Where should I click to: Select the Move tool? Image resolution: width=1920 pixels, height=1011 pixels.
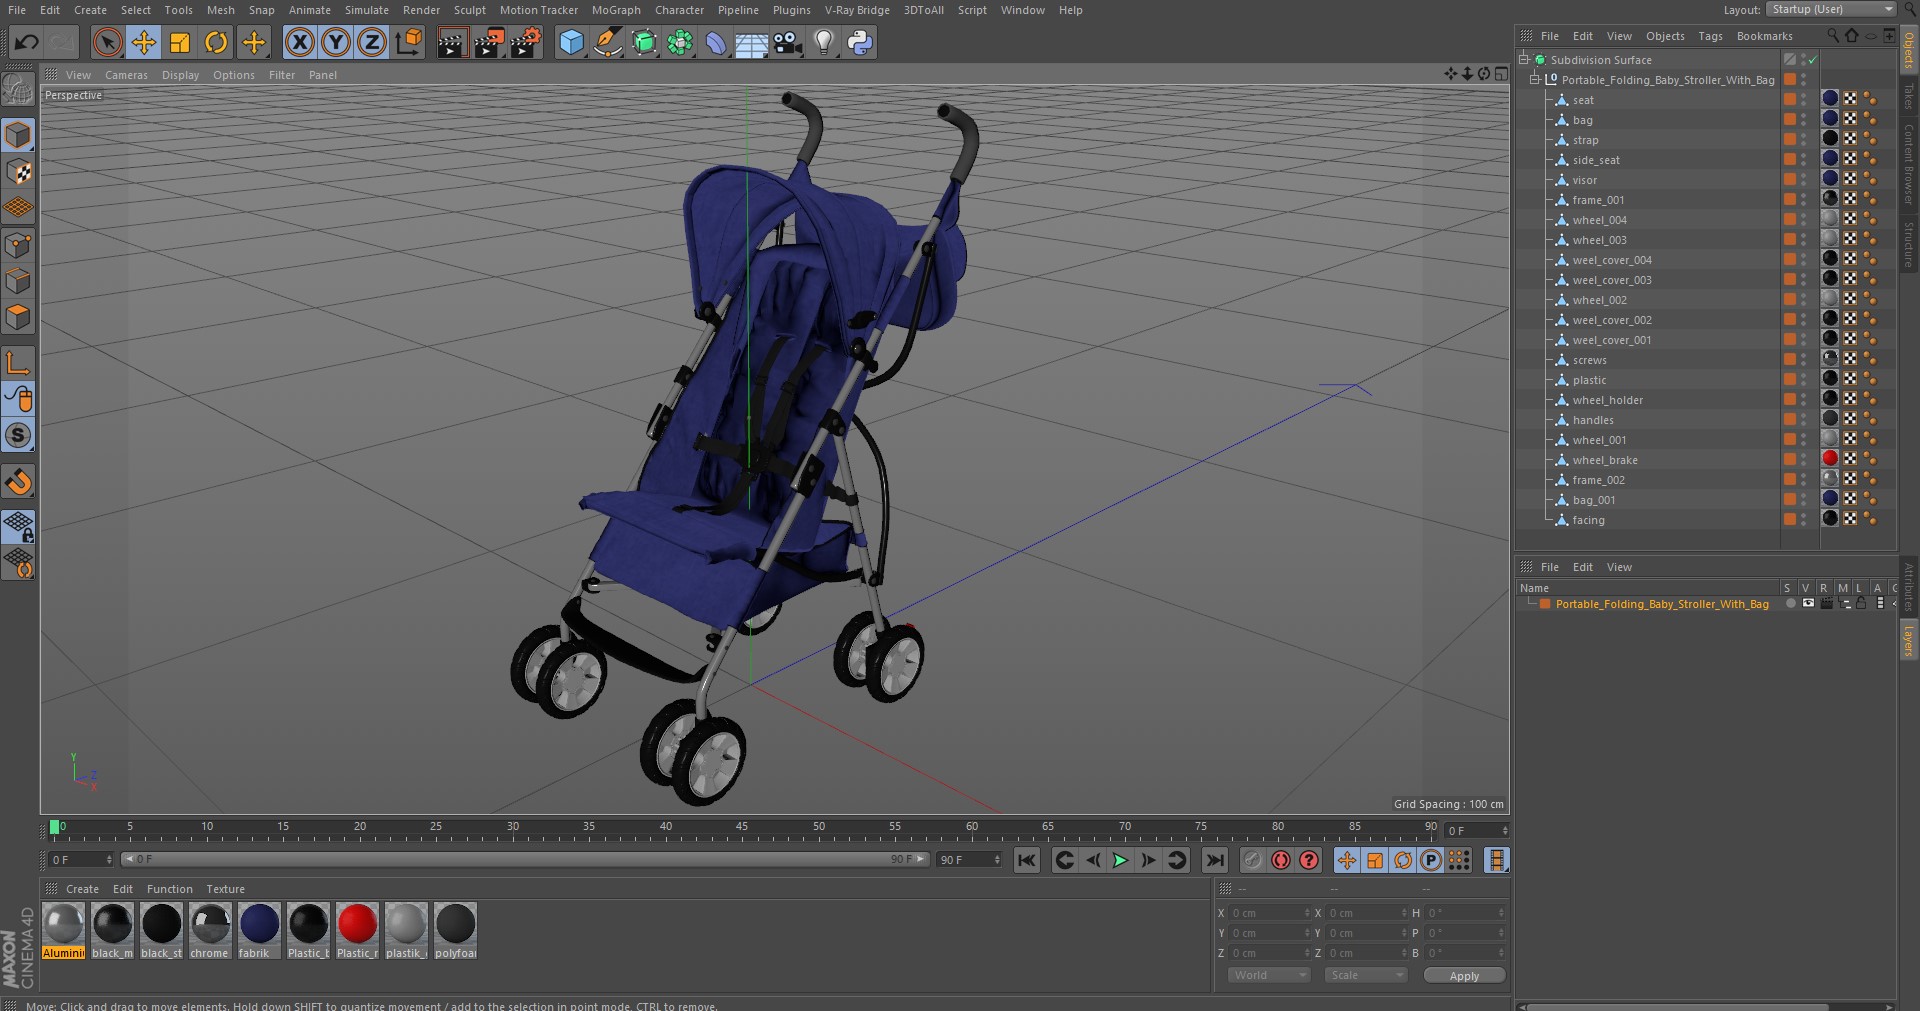point(144,42)
